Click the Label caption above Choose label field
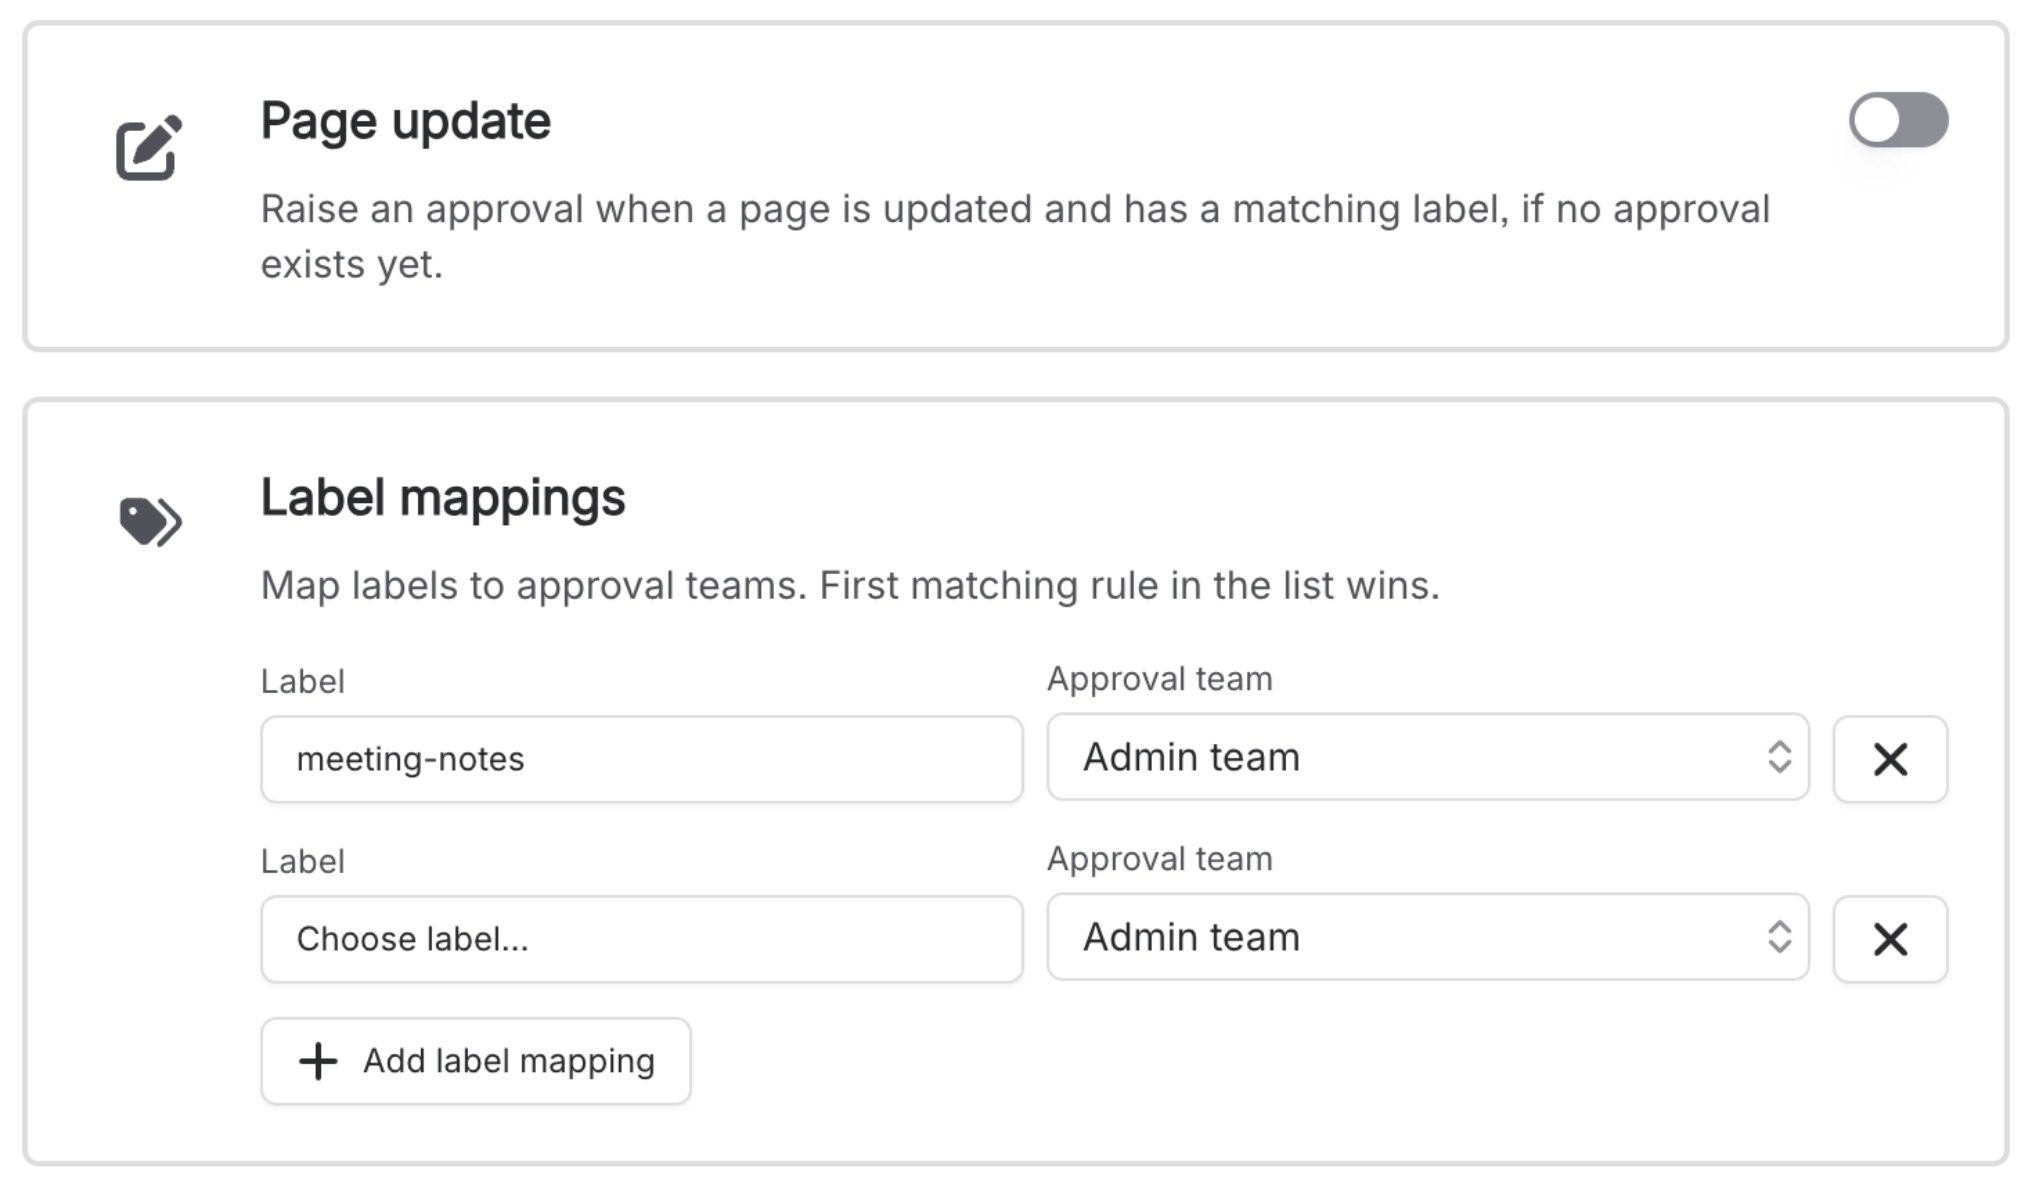Image resolution: width=2042 pixels, height=1194 pixels. tap(303, 861)
